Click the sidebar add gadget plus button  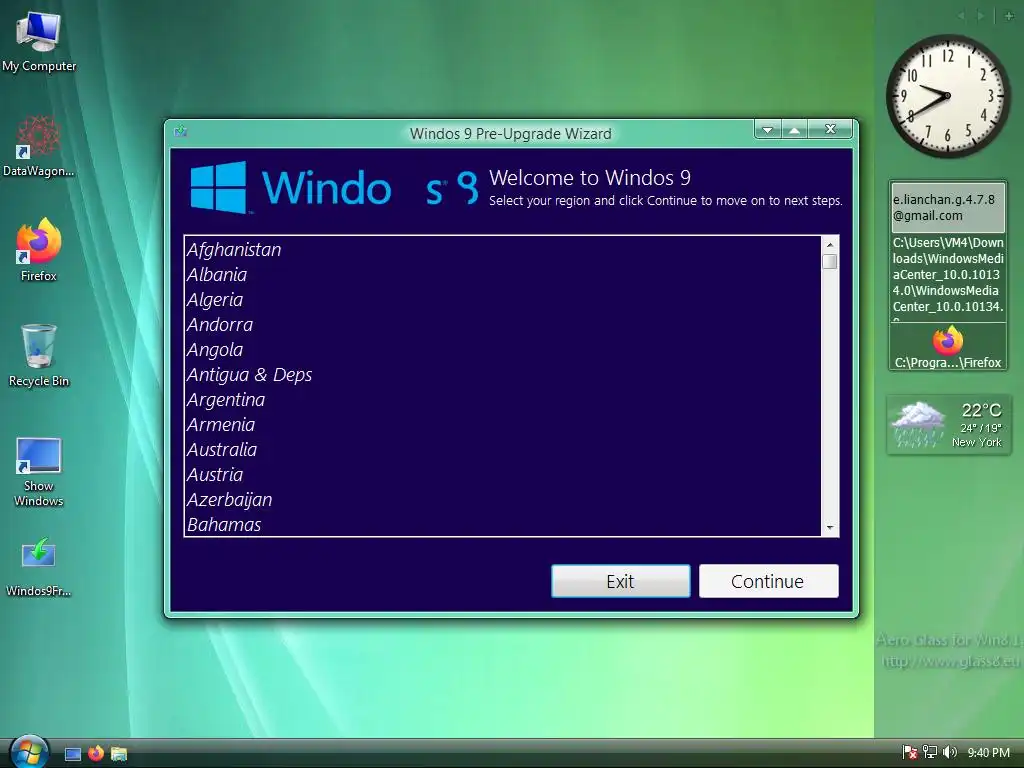pos(1008,16)
